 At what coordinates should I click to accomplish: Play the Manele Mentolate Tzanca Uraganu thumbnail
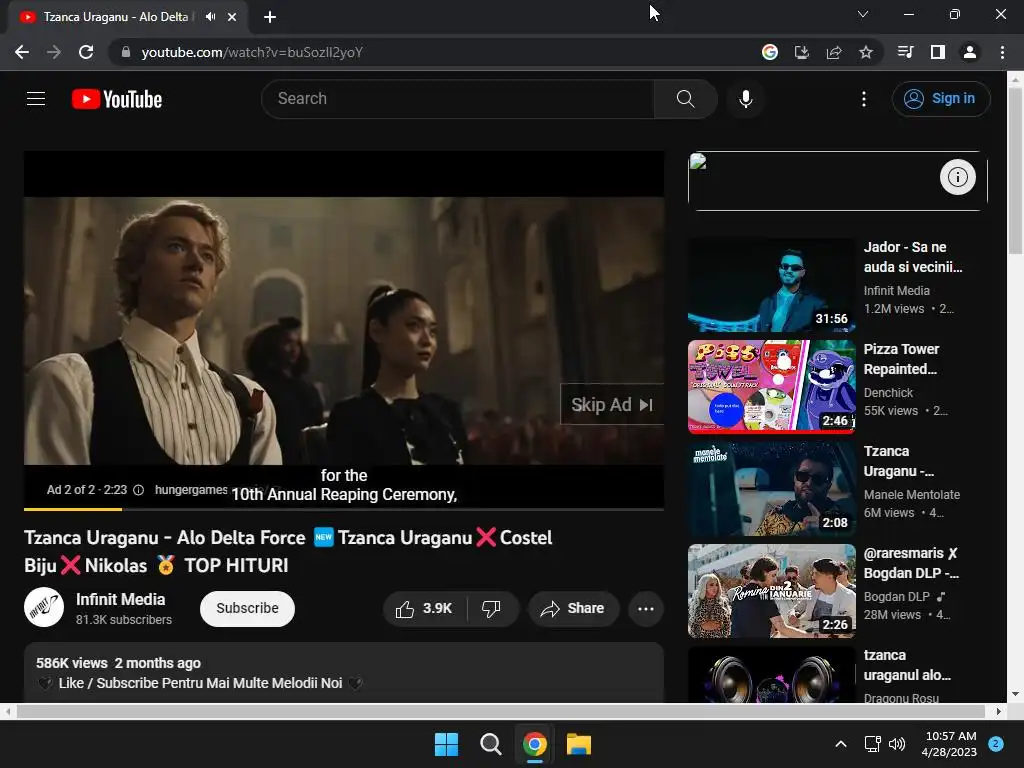(771, 488)
